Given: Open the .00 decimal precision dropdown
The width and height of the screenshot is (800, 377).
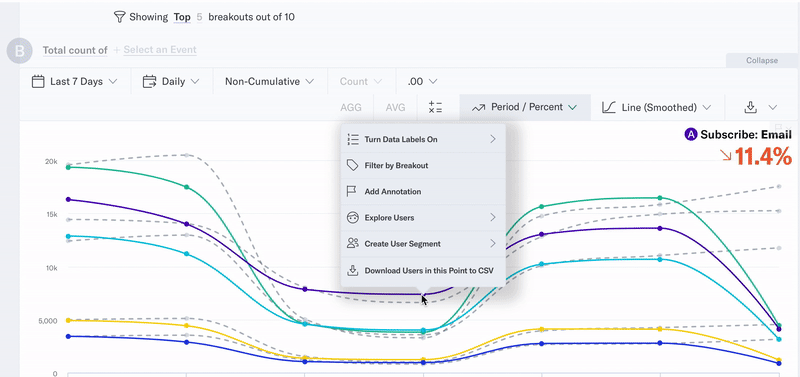Looking at the screenshot, I should (422, 82).
